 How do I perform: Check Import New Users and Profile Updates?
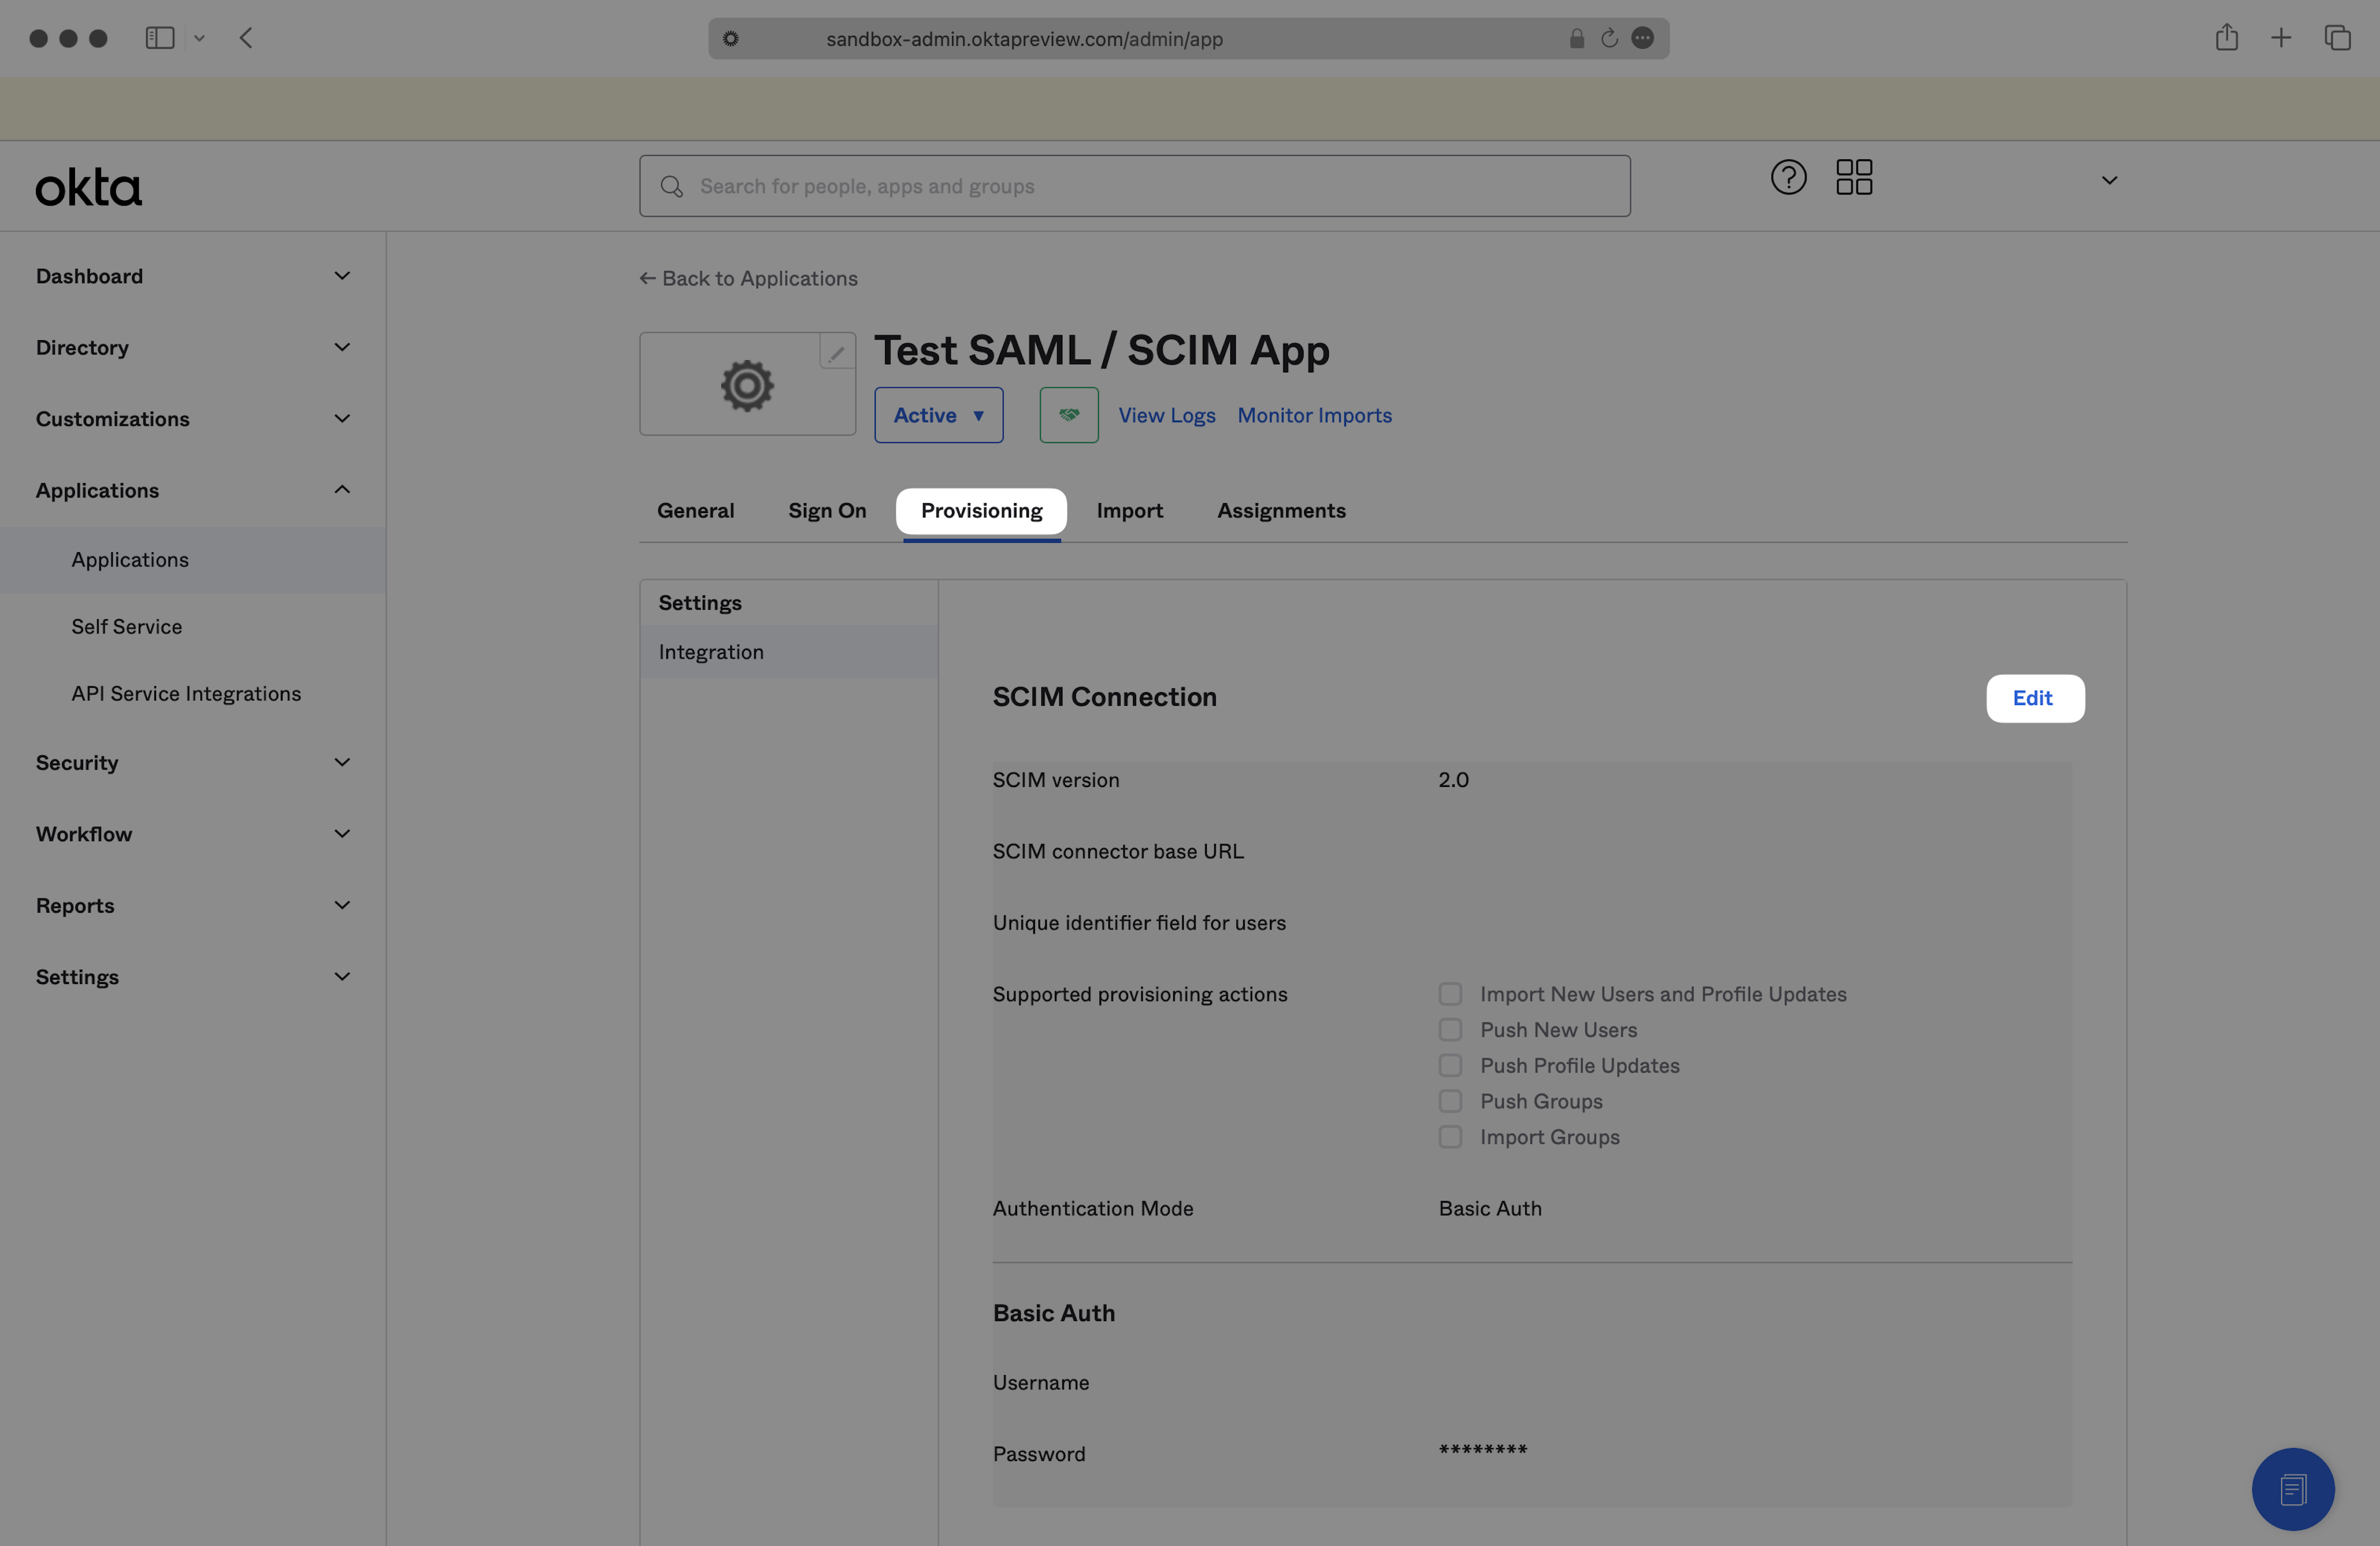click(1450, 994)
